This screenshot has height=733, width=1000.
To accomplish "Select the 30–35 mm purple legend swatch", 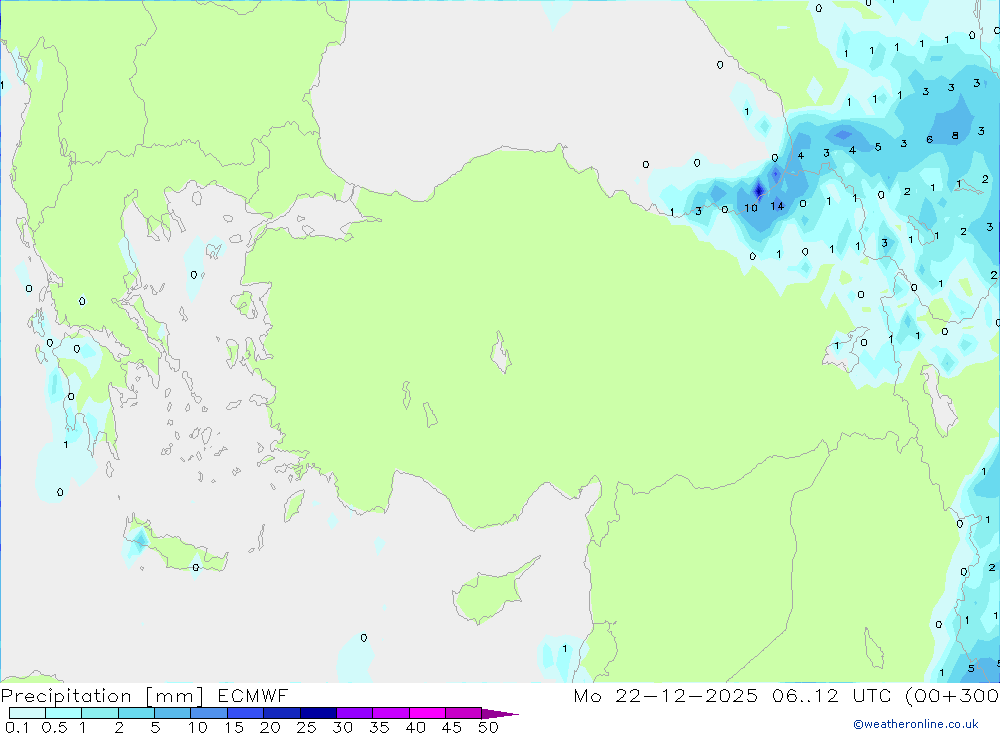I will (x=354, y=713).
